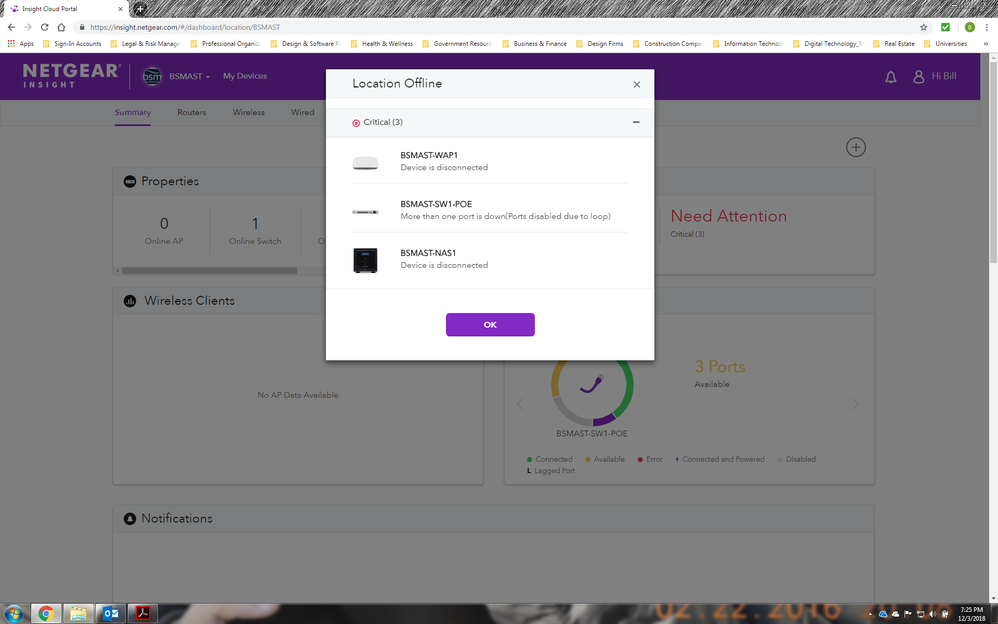Click the bsm location avatar
This screenshot has width=998, height=624.
(x=152, y=76)
